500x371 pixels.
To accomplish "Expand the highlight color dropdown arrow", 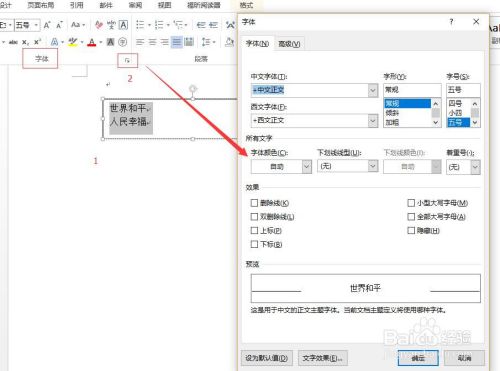I will (x=82, y=42).
